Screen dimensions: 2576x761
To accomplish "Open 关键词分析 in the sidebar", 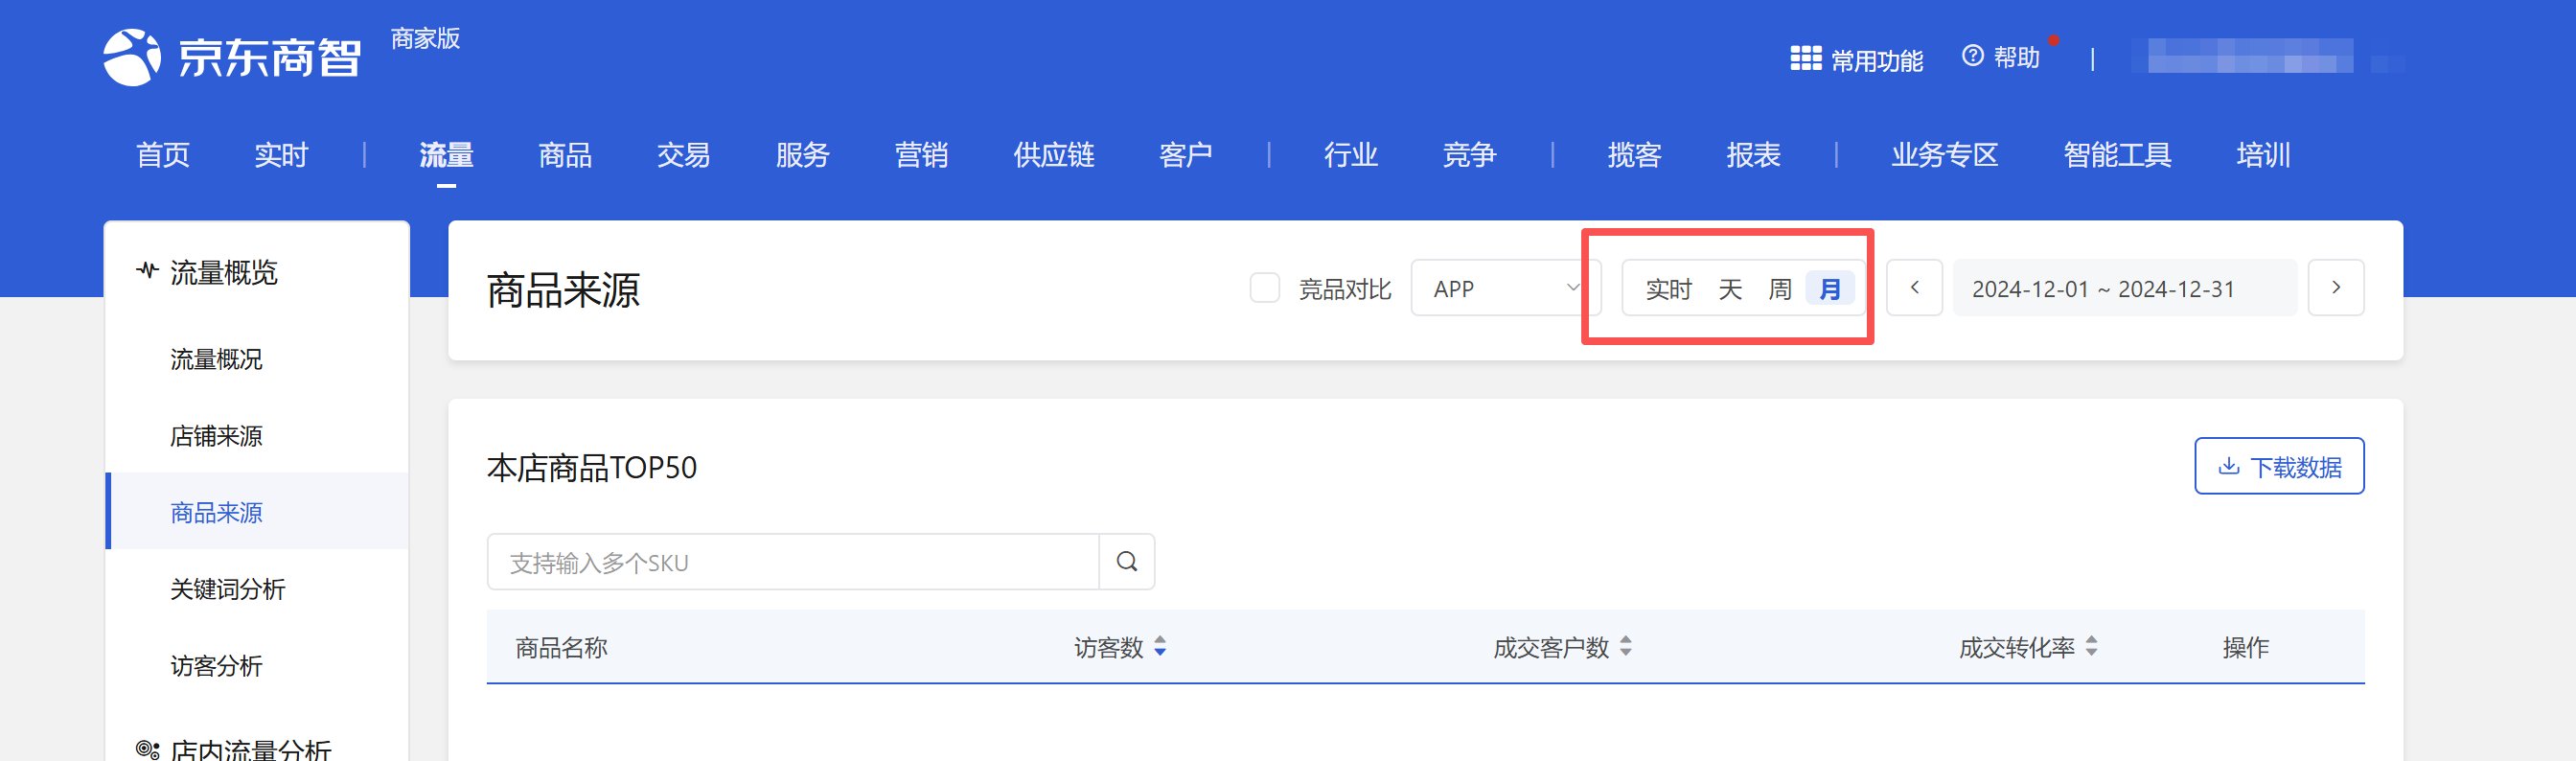I will [228, 589].
